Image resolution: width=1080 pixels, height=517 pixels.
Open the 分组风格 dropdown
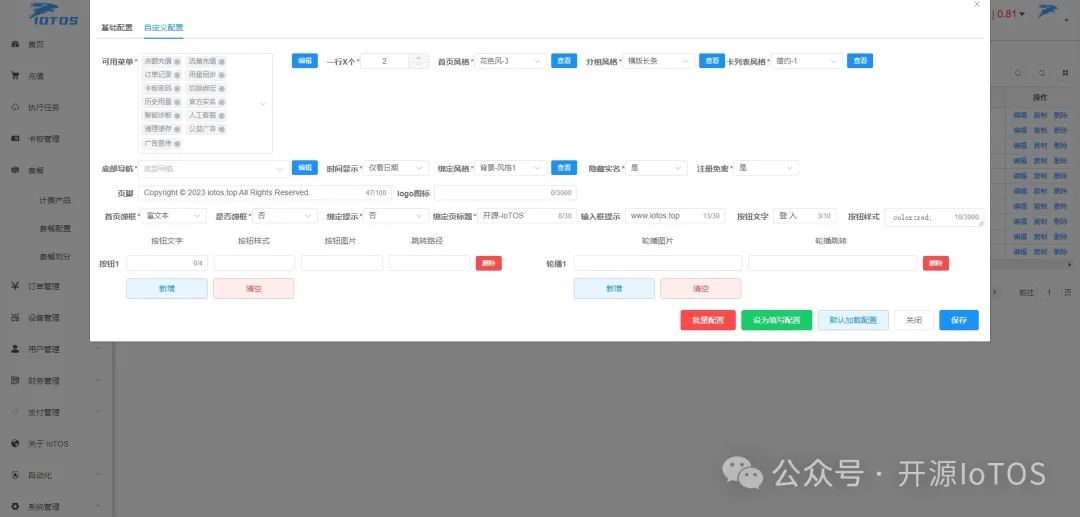pyautogui.click(x=659, y=61)
